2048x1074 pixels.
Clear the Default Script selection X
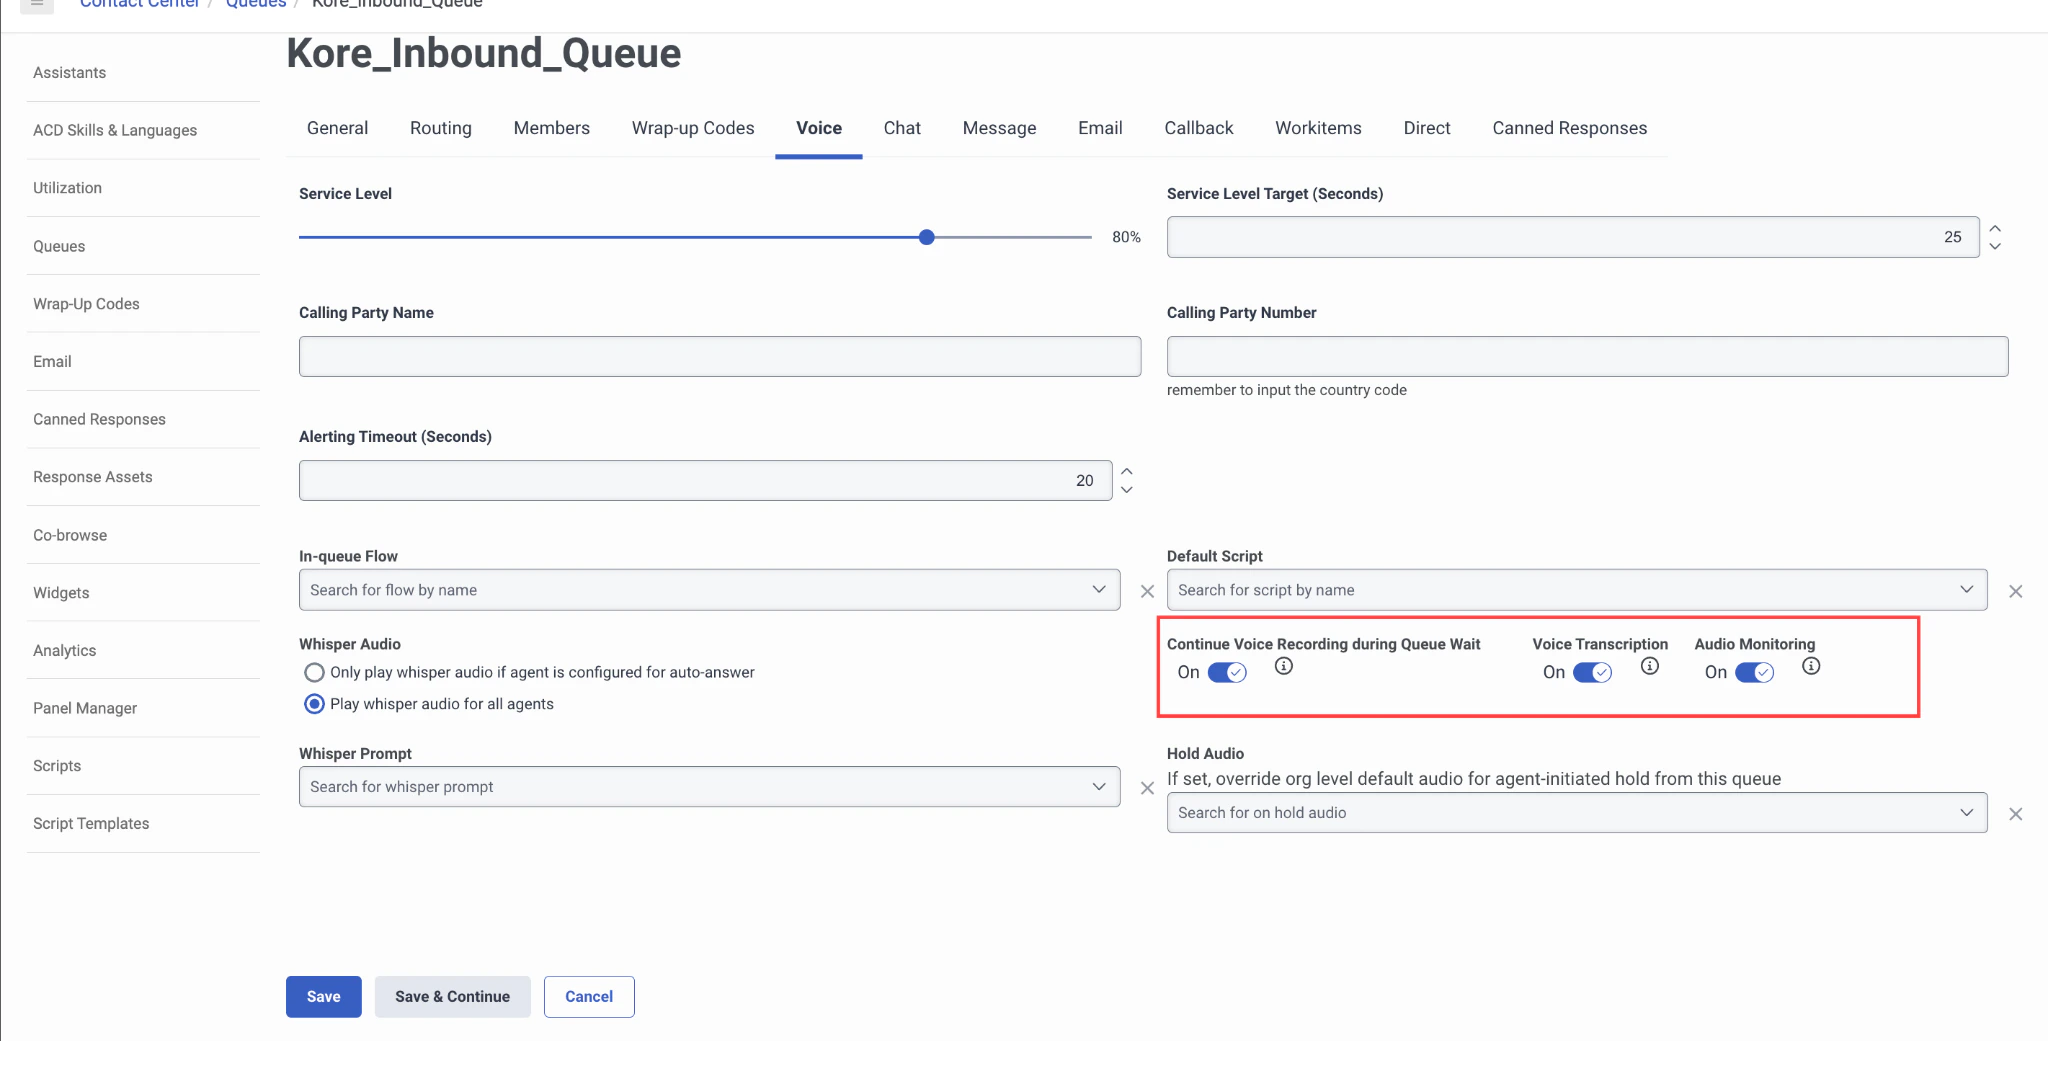tap(2016, 591)
